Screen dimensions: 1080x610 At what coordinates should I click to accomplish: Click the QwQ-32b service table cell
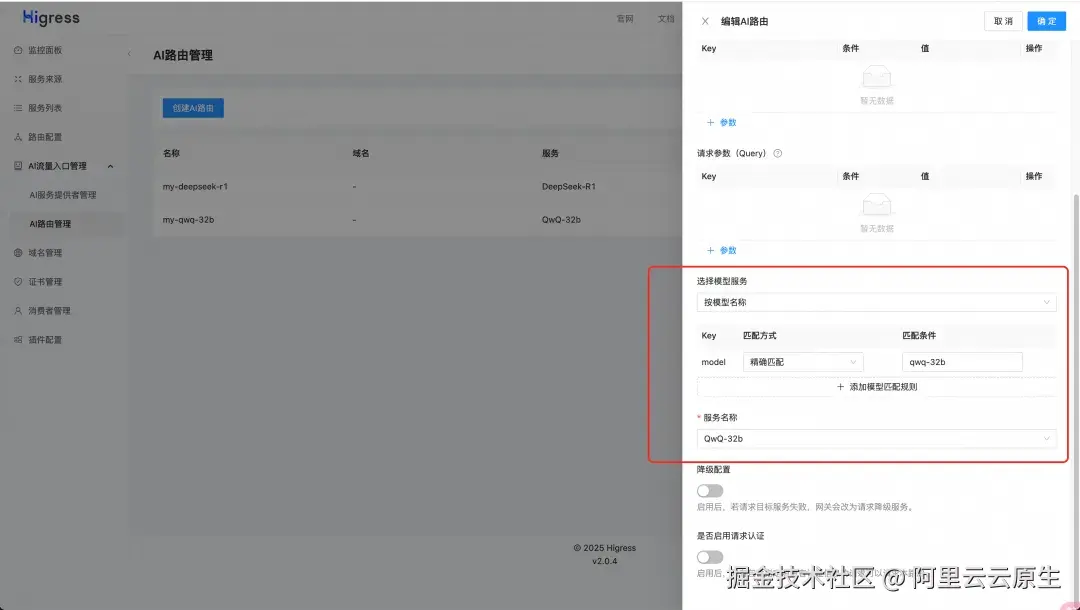(561, 220)
